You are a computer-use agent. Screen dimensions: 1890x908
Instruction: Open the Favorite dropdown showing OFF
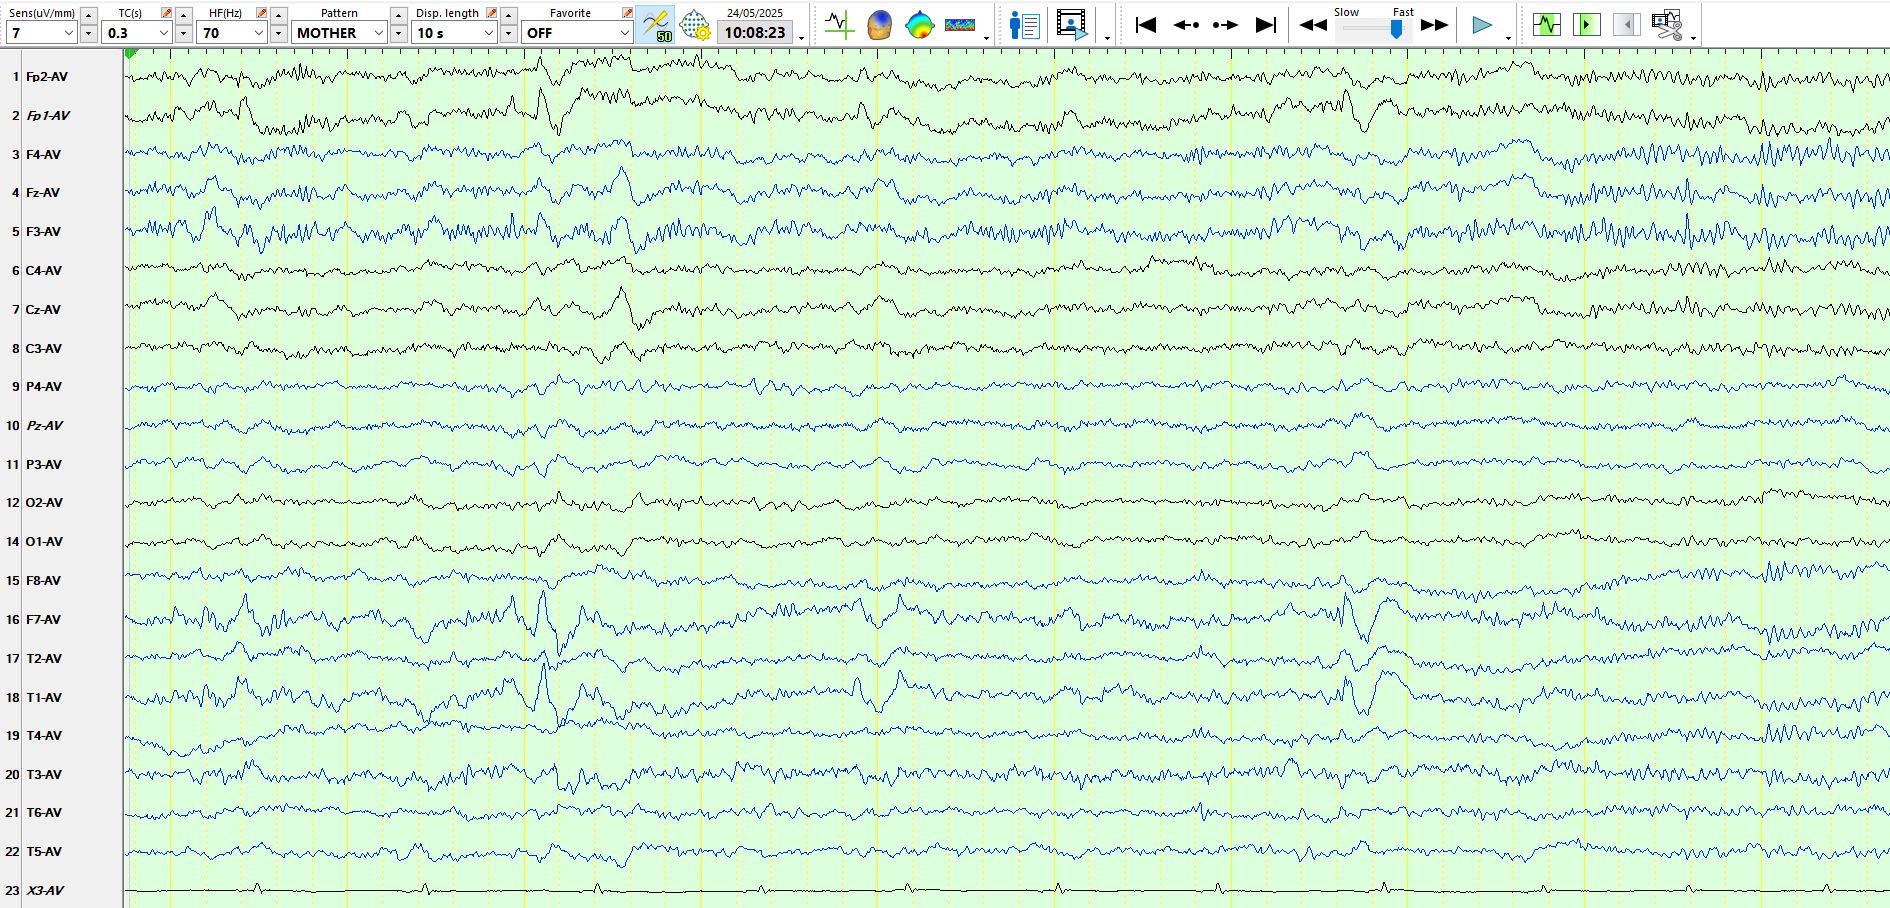[x=577, y=33]
